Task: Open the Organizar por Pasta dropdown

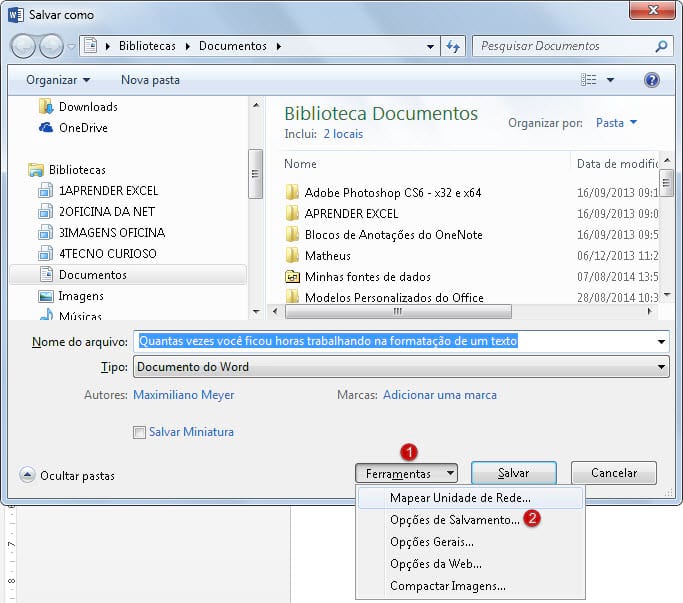Action: (x=616, y=123)
